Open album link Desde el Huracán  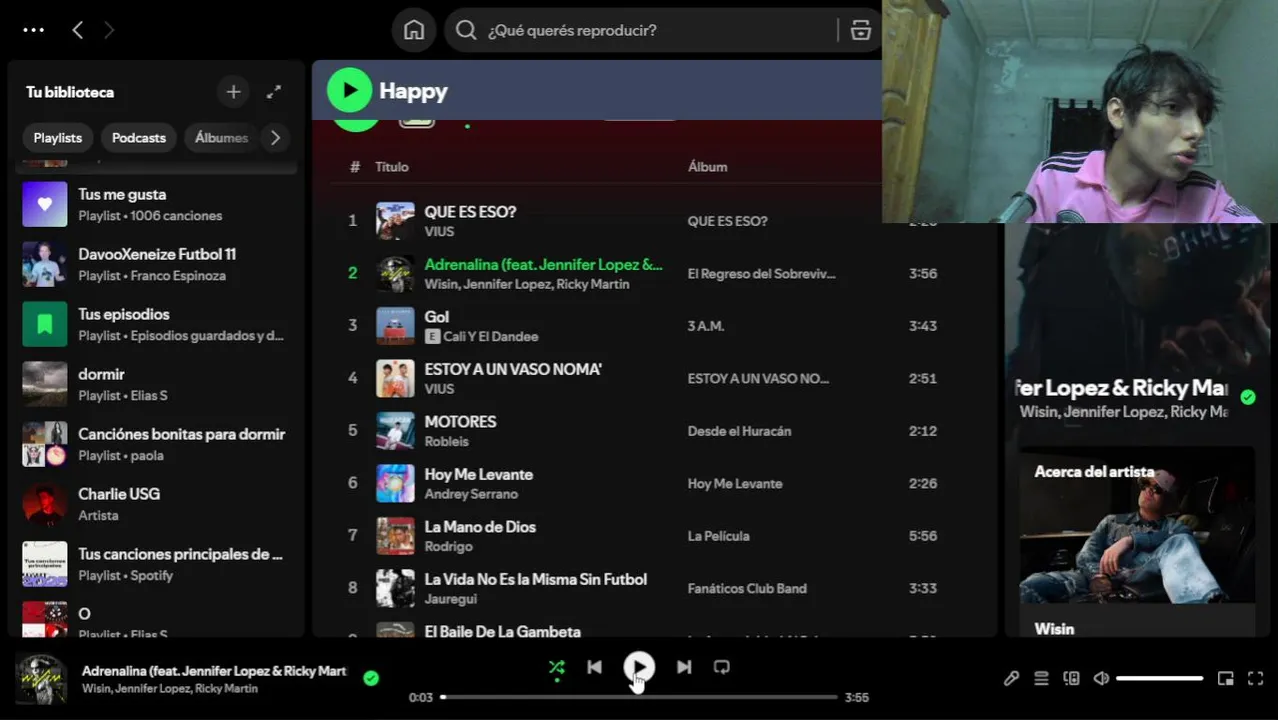(x=739, y=431)
